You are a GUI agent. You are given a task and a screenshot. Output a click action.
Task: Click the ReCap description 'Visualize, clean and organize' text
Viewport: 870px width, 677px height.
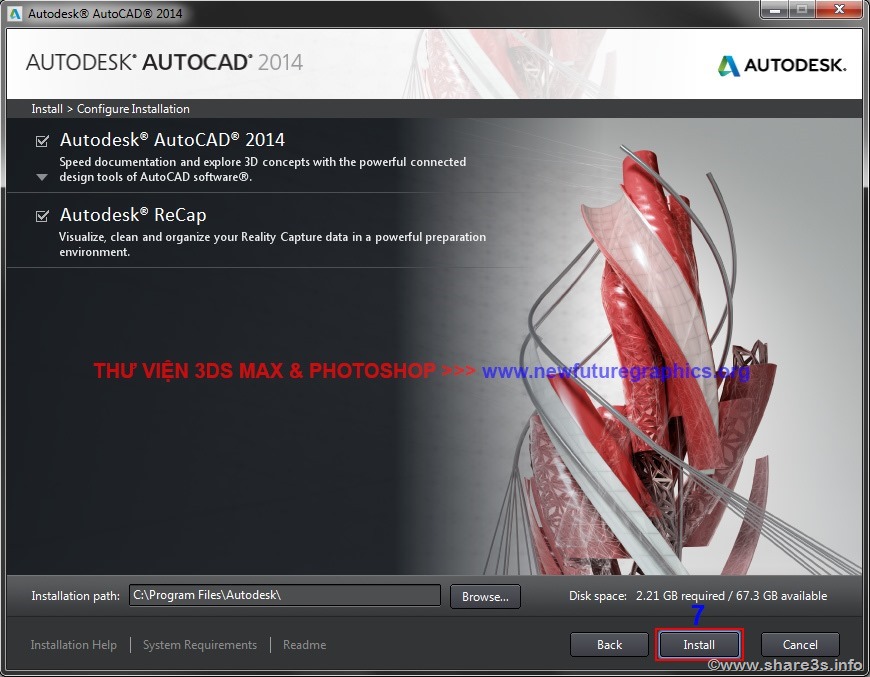[x=272, y=244]
